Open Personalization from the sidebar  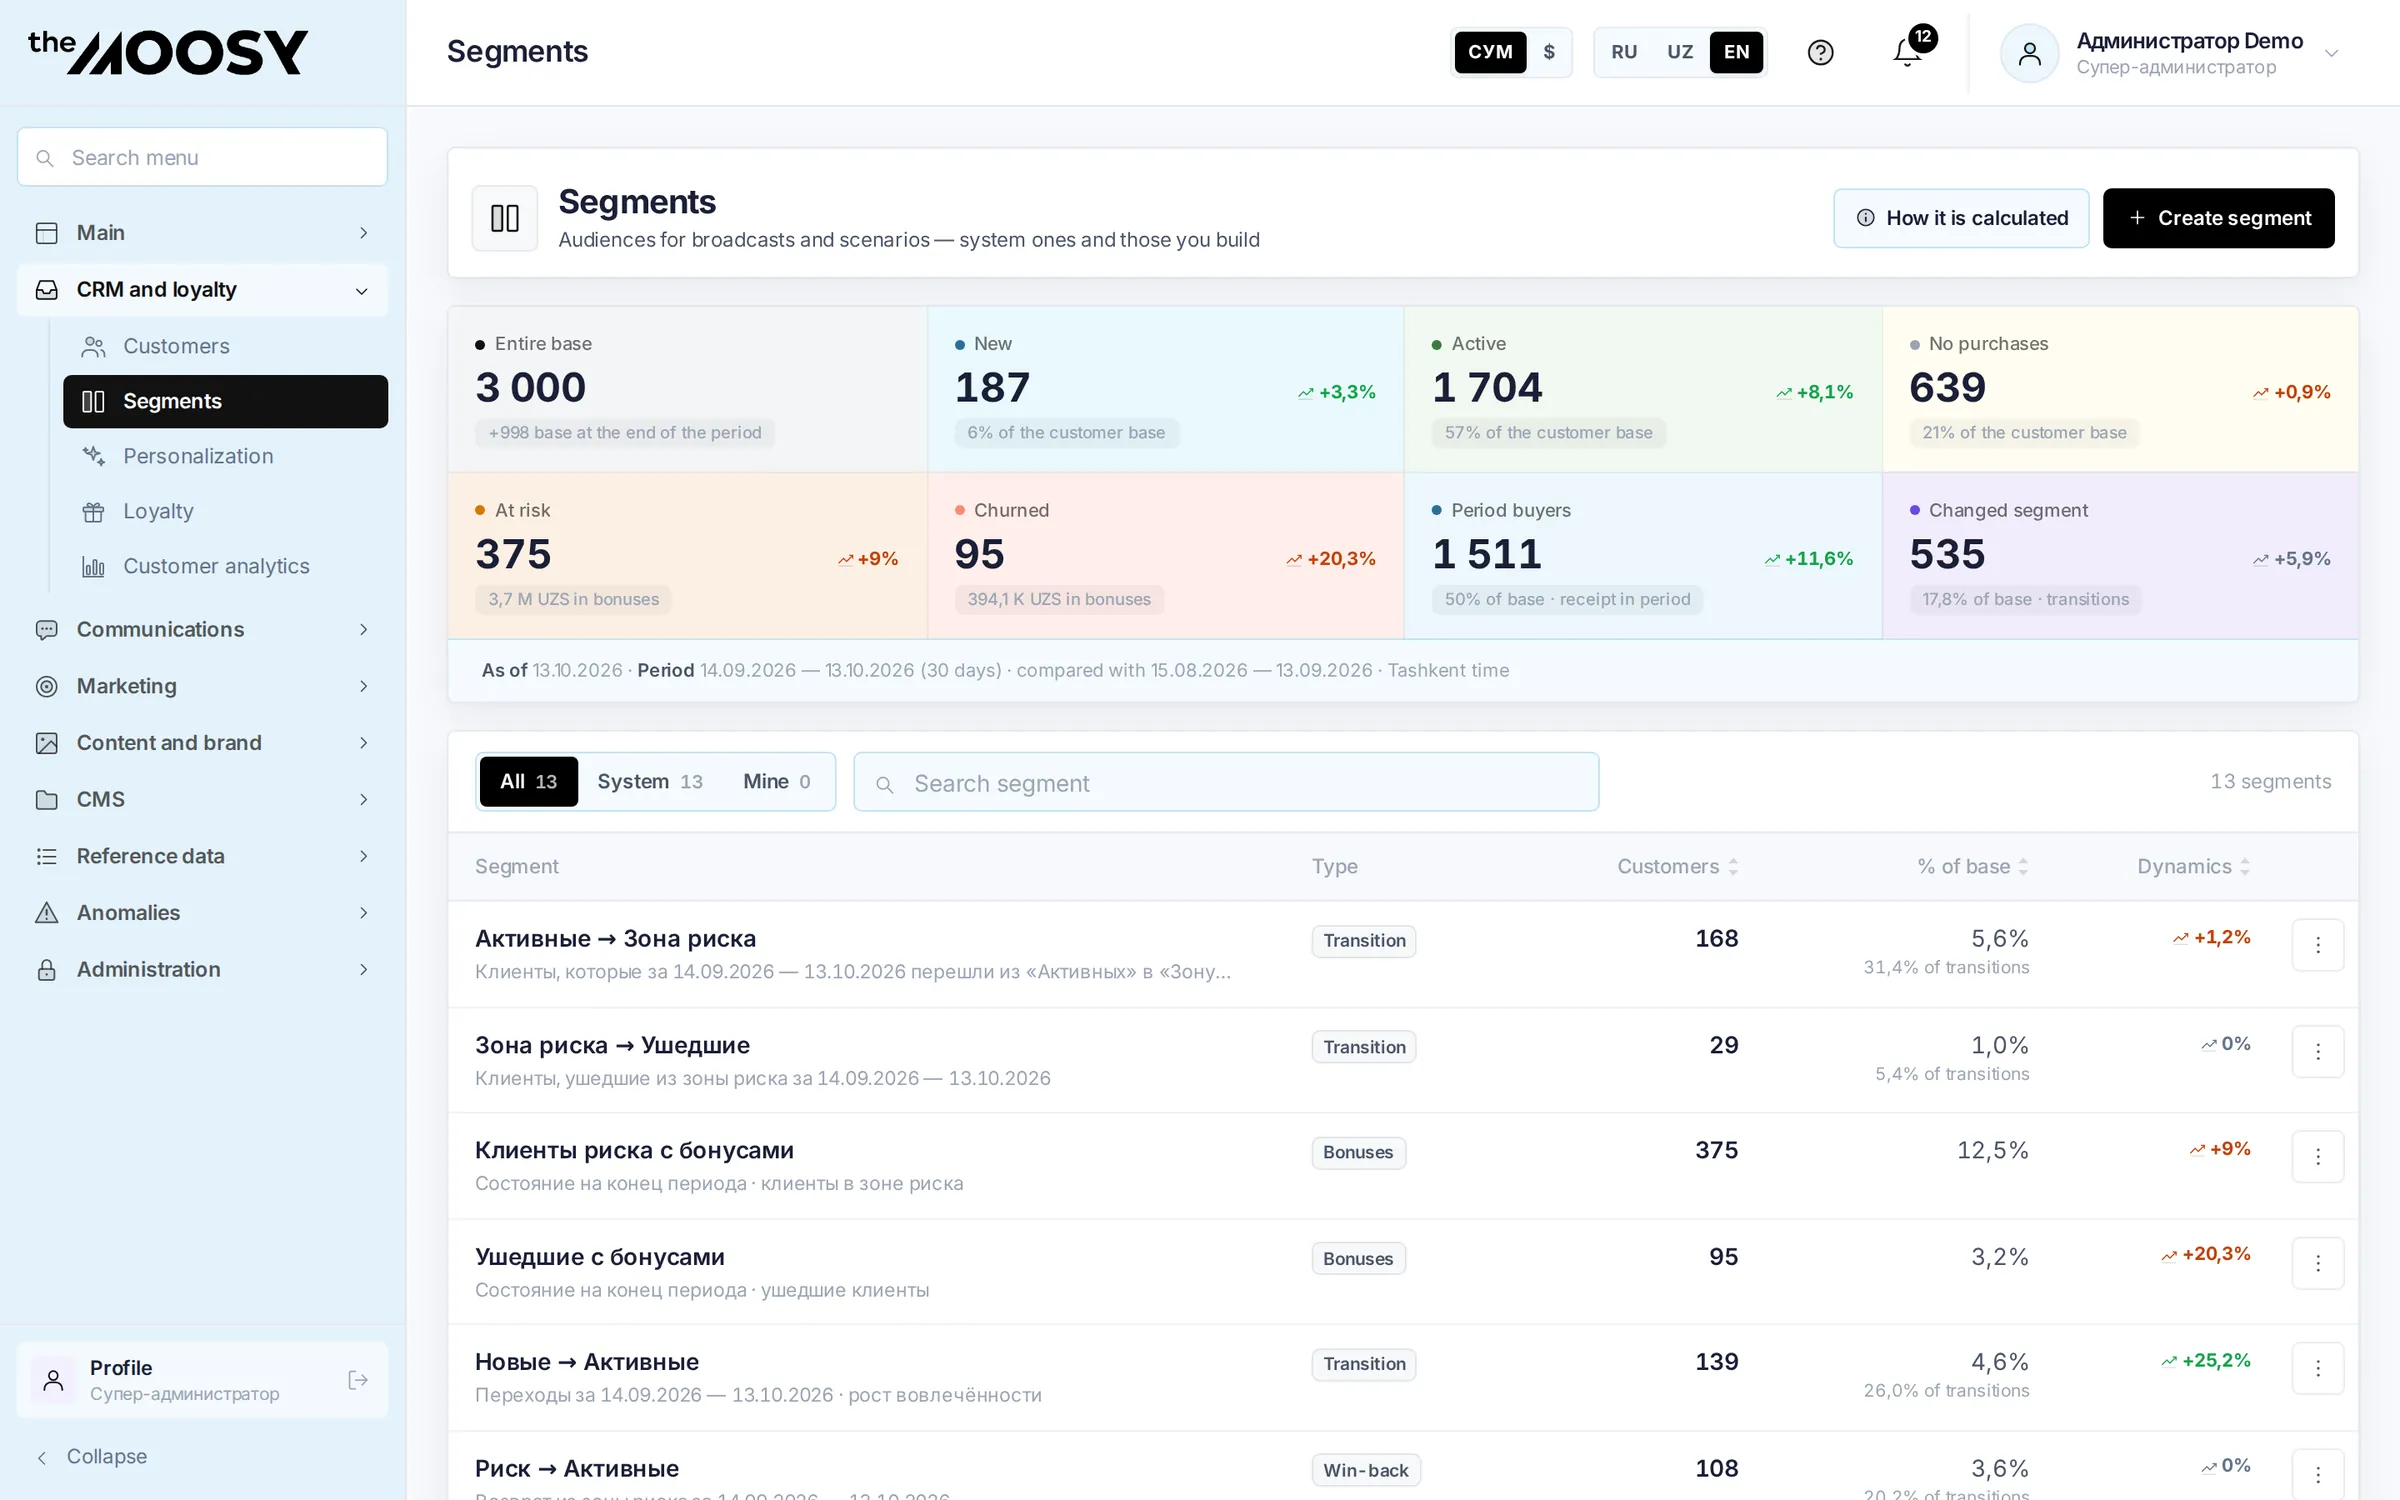[225, 456]
